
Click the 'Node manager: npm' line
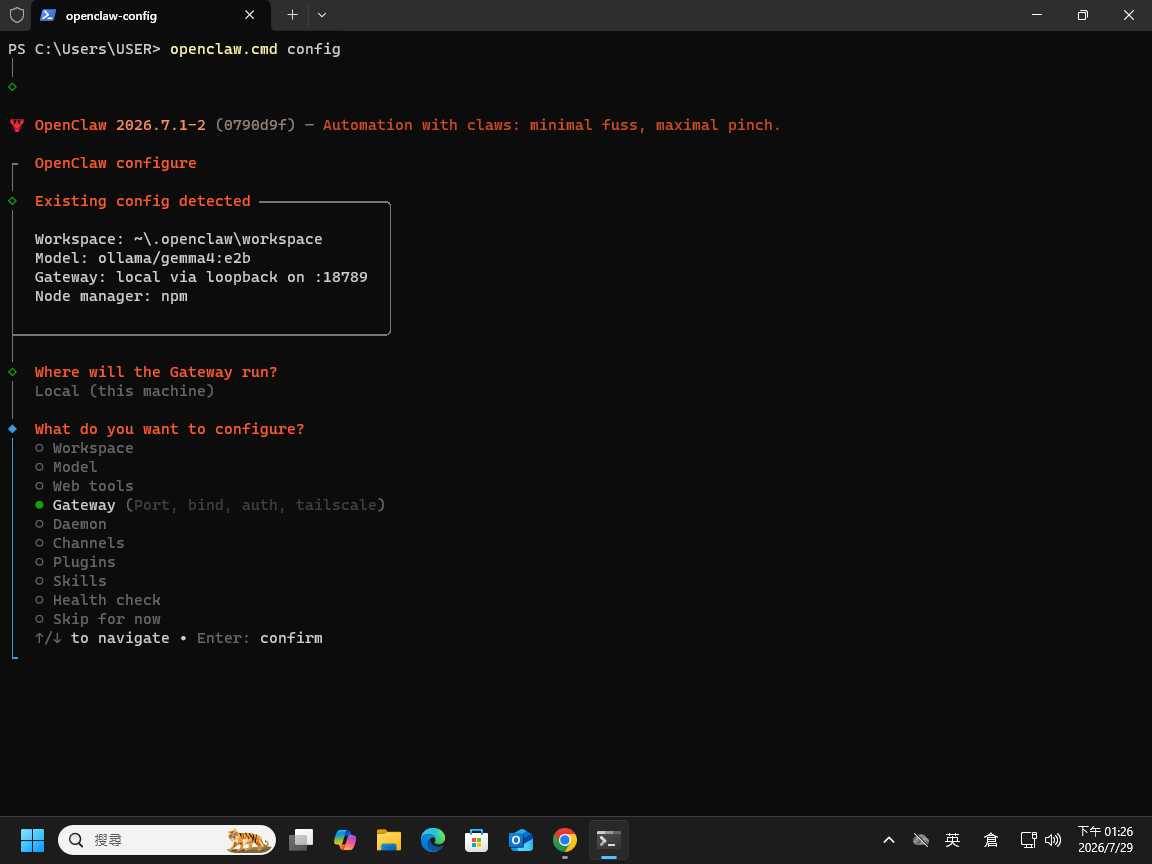pyautogui.click(x=111, y=297)
